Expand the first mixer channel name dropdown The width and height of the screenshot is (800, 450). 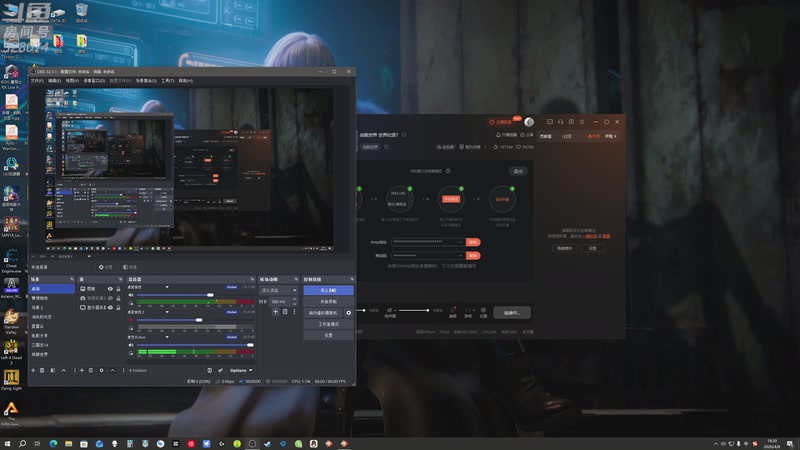pyautogui.click(x=167, y=287)
